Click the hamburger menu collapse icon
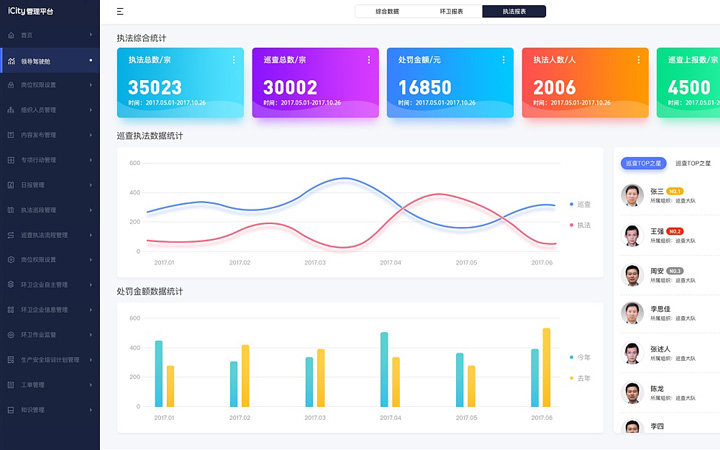Viewport: 720px width, 450px height. click(120, 12)
